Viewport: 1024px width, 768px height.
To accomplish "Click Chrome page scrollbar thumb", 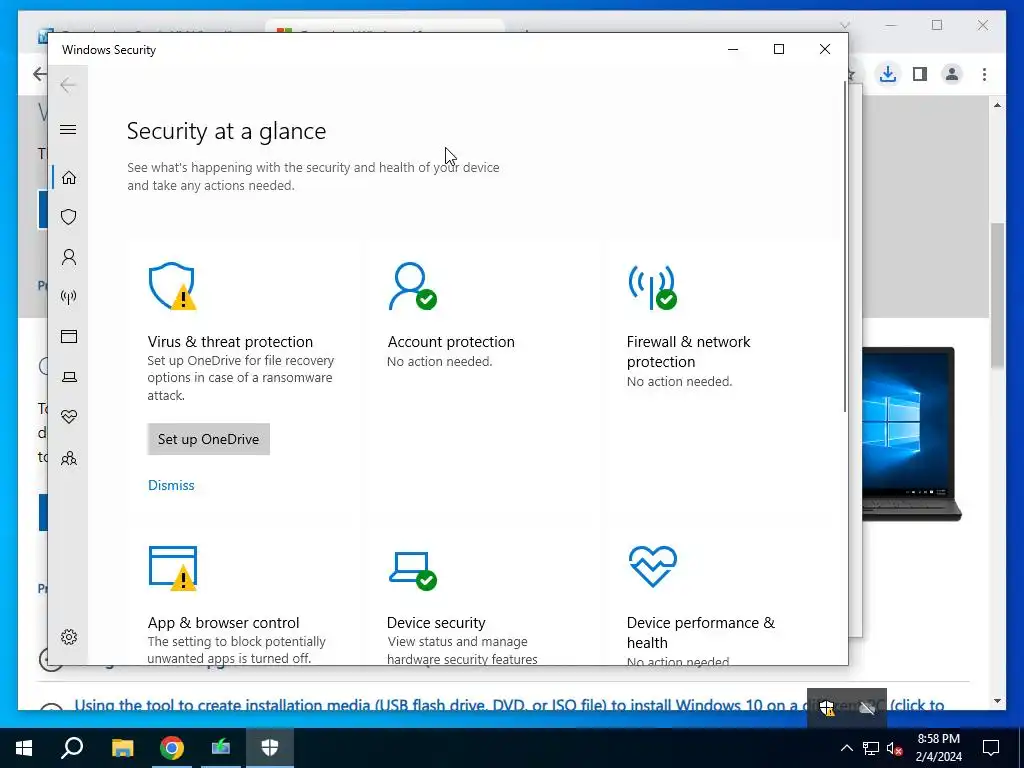I will (997, 295).
